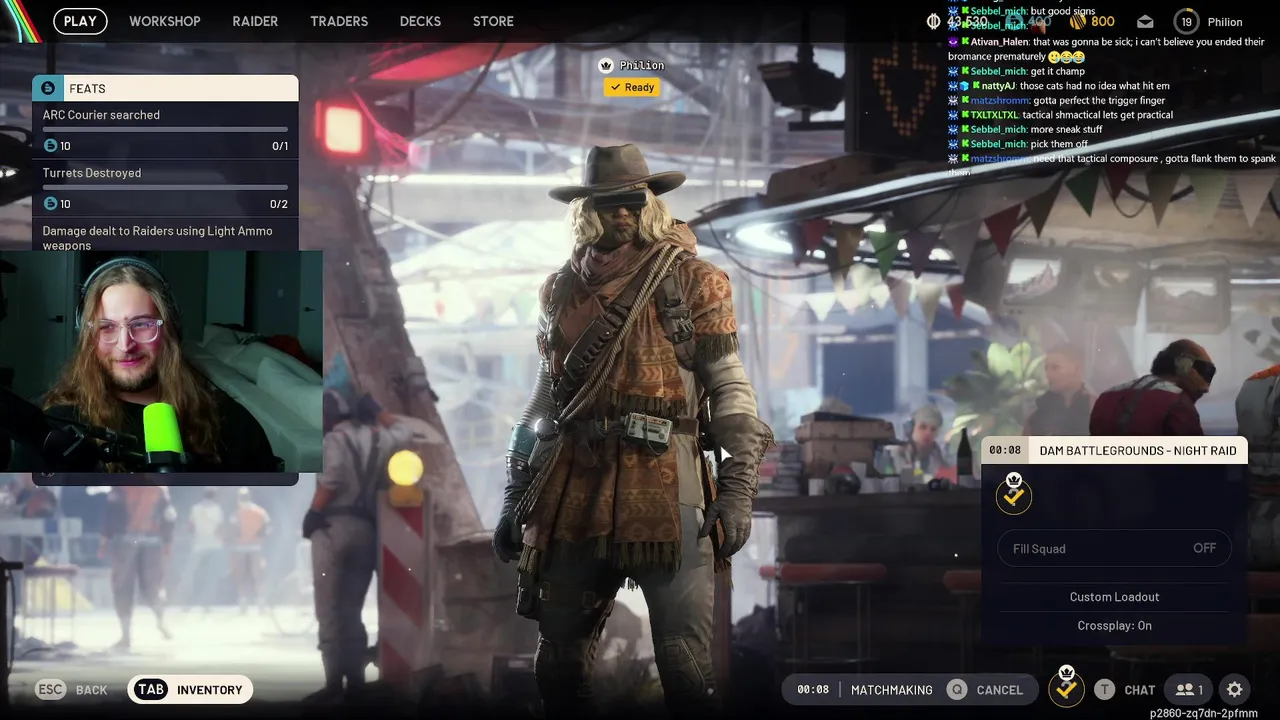Open Custom Loadout selection
Screen dimensions: 1280x720
pos(1114,597)
